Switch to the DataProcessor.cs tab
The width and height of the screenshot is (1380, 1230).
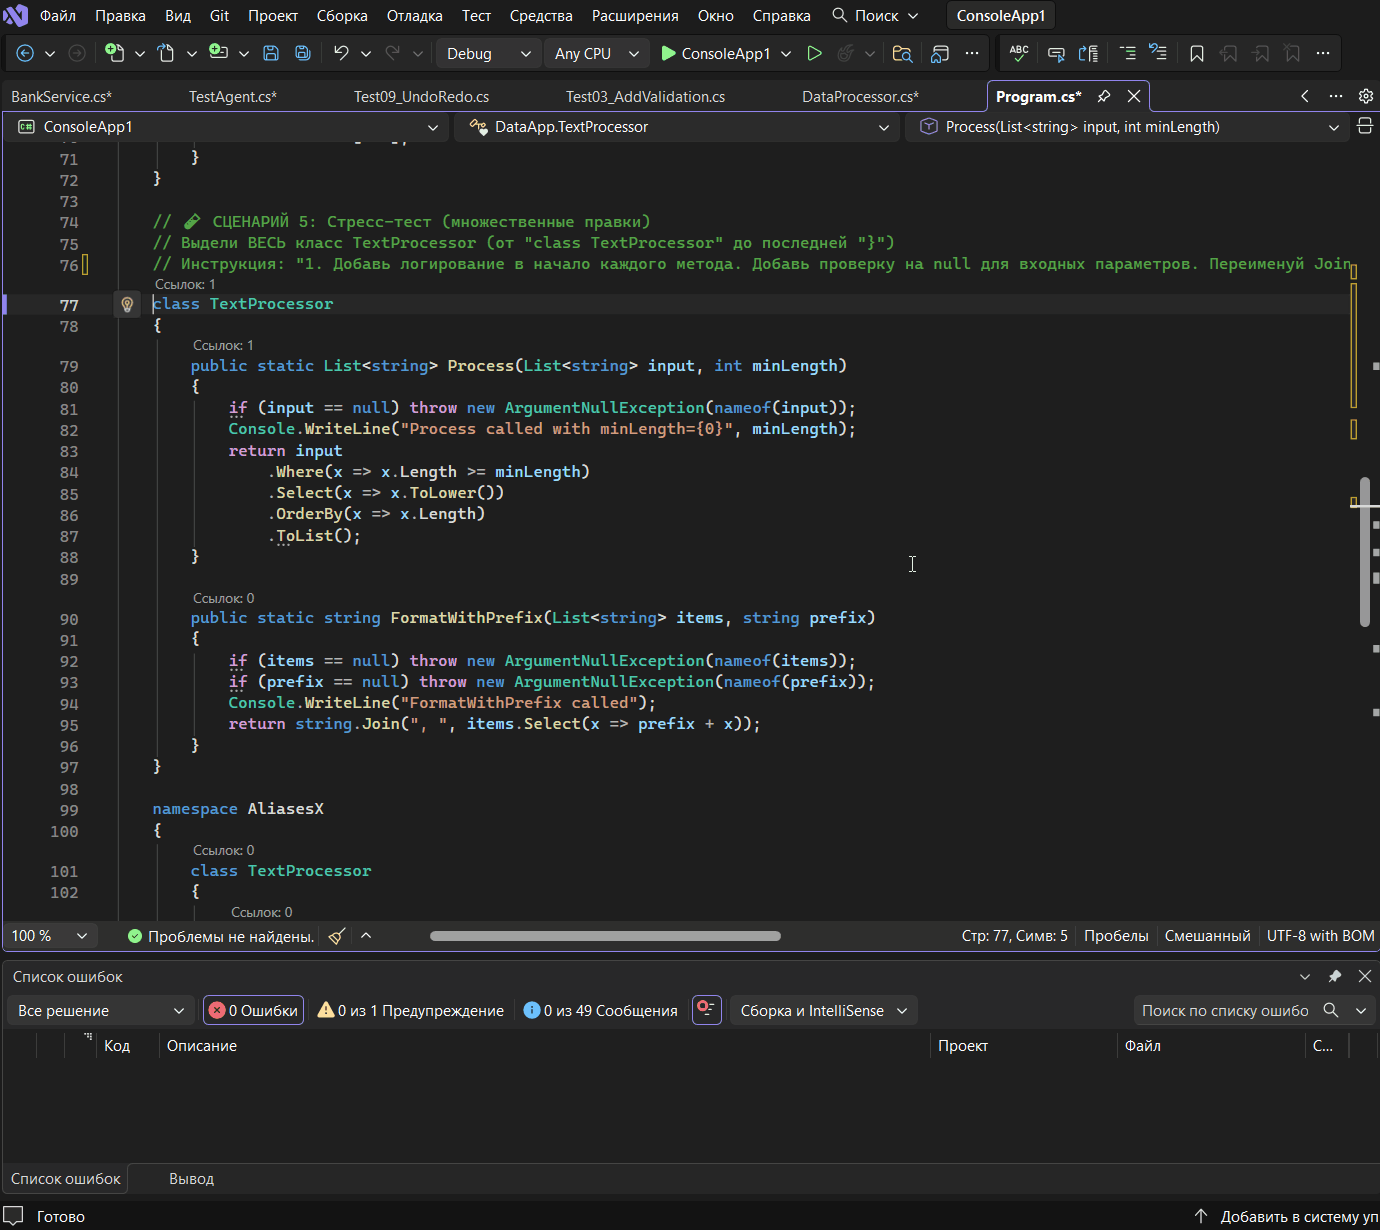coord(860,96)
